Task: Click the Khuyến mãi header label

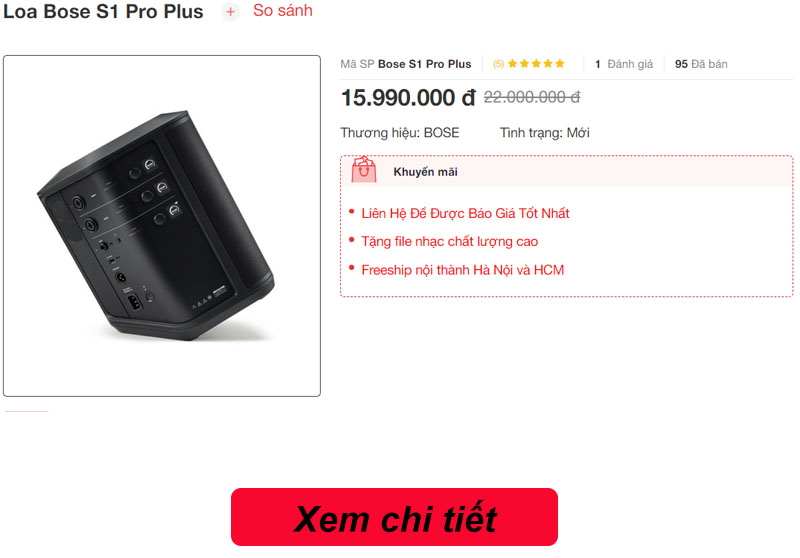Action: coord(426,172)
